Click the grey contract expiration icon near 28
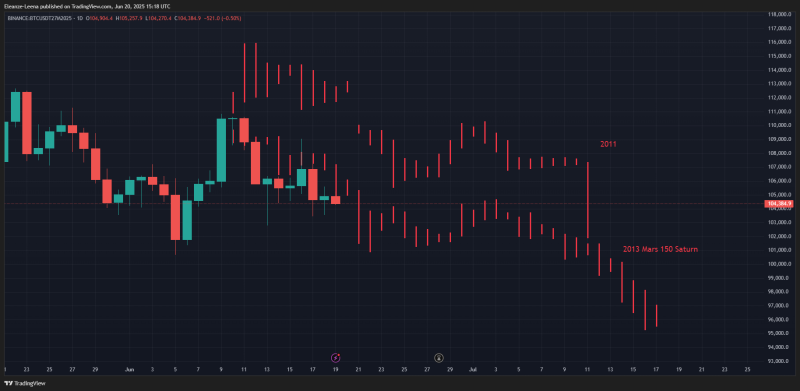The width and height of the screenshot is (800, 391). [438, 358]
